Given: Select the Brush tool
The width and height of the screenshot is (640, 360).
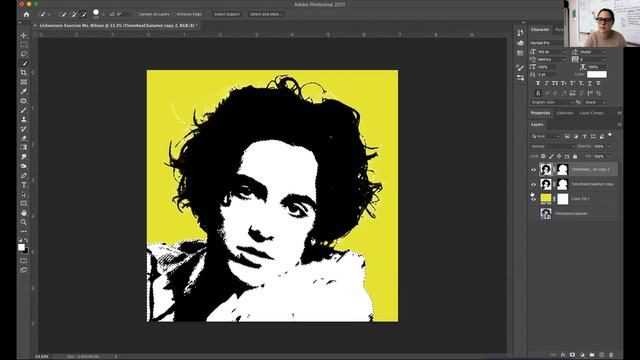Looking at the screenshot, I should (x=24, y=110).
